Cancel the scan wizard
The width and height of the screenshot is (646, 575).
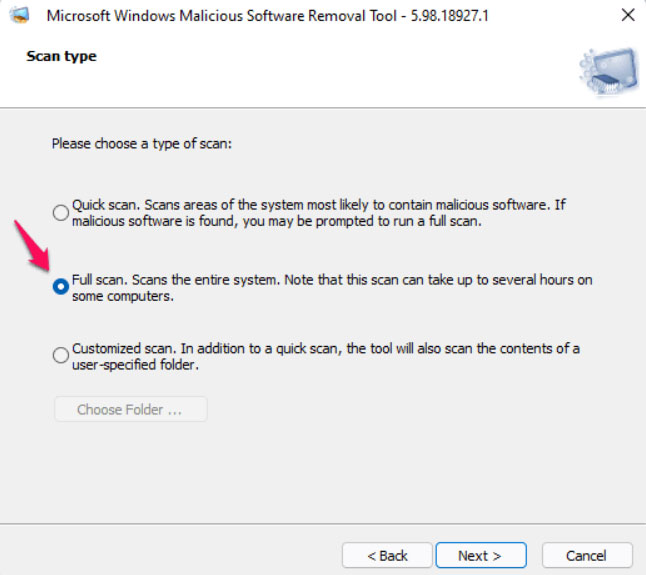(x=586, y=555)
